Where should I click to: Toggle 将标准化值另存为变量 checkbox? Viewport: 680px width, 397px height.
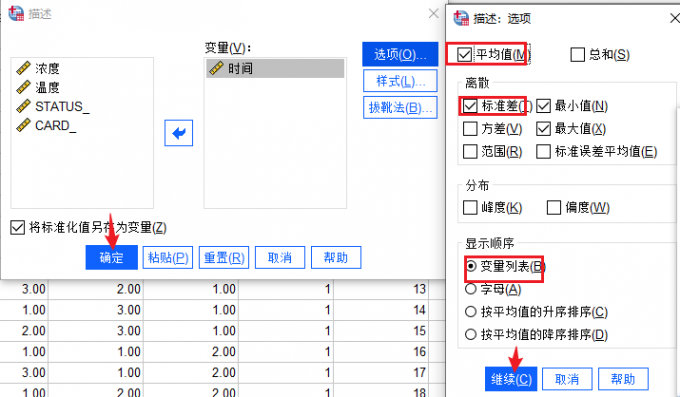pos(17,227)
